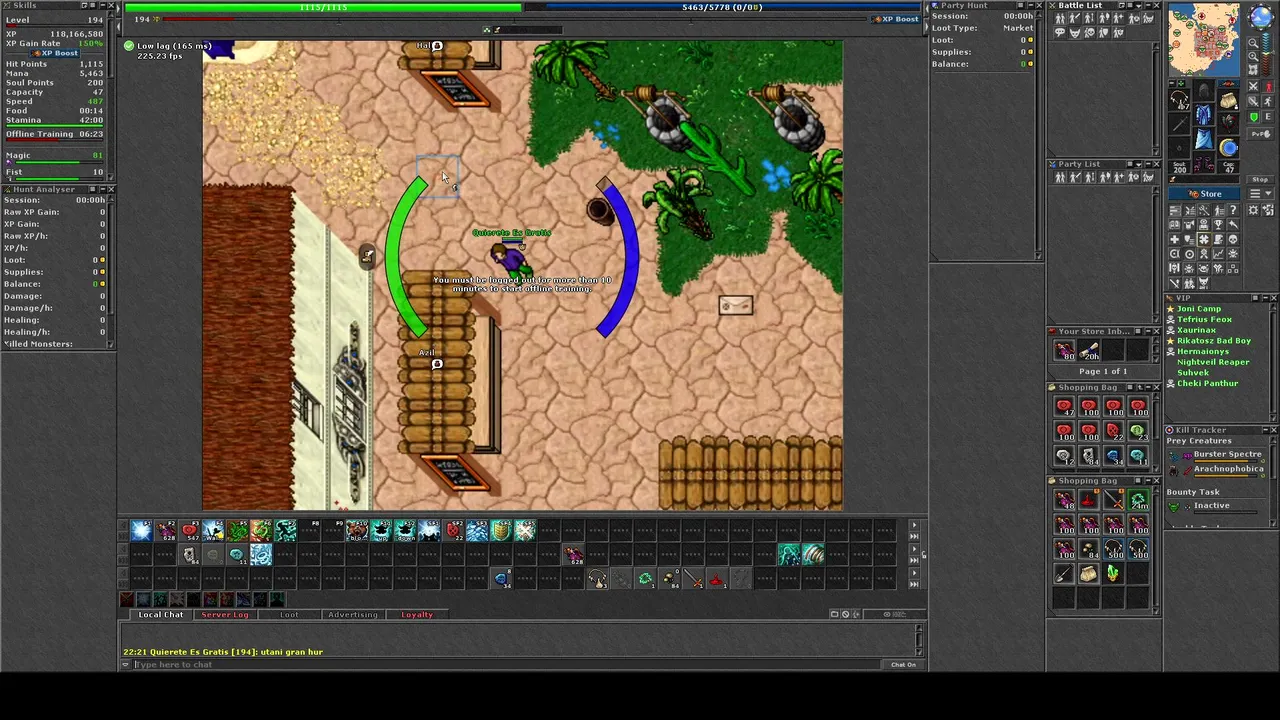Use crossed blades action slot in top row

click(x=525, y=529)
